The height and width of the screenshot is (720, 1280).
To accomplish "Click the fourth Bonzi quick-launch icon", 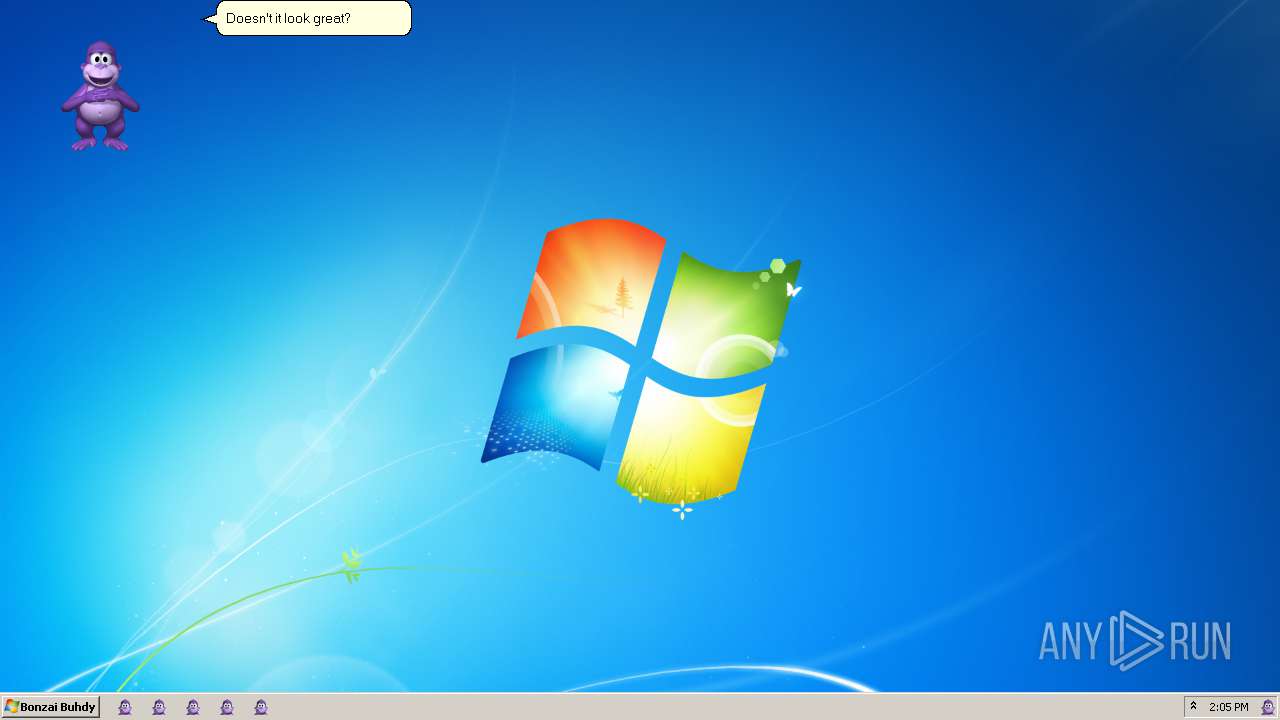I will [x=227, y=707].
